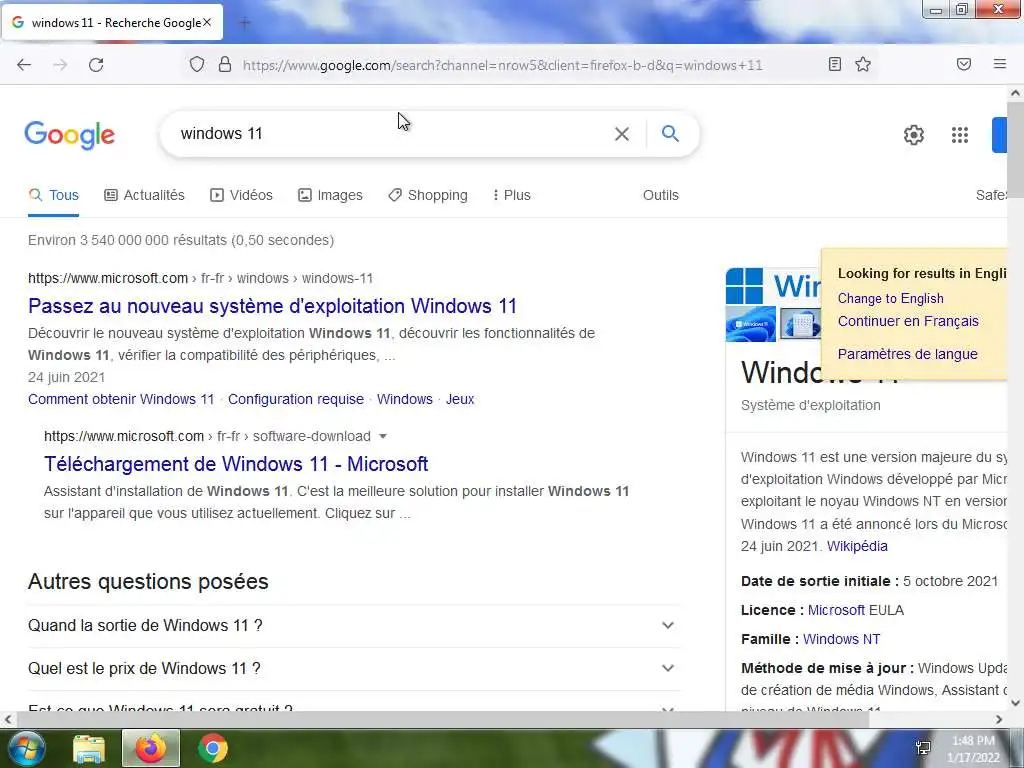The width and height of the screenshot is (1024, 768).
Task: Click the vertical scrollbar down arrow
Action: coord(1016,703)
